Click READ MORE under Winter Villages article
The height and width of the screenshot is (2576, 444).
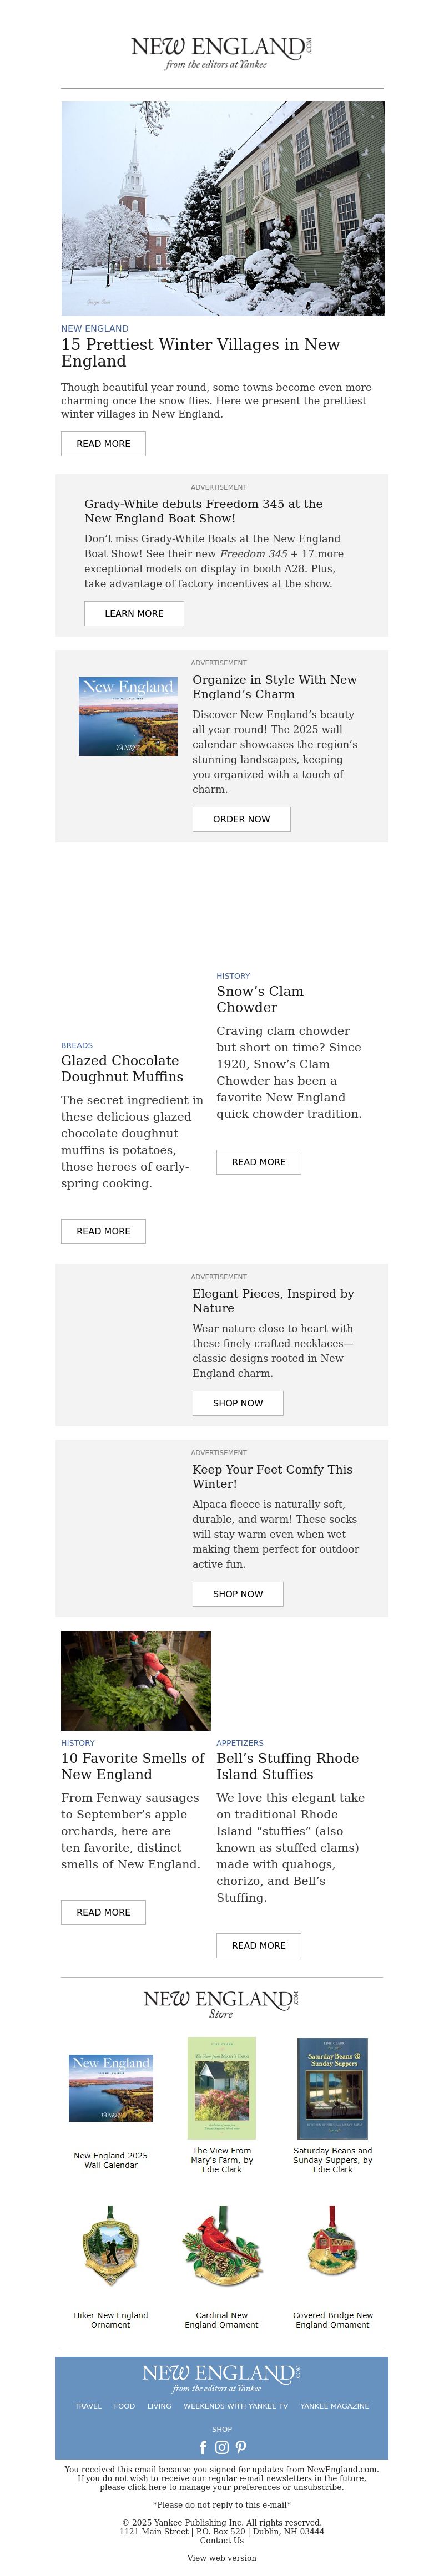coord(103,443)
